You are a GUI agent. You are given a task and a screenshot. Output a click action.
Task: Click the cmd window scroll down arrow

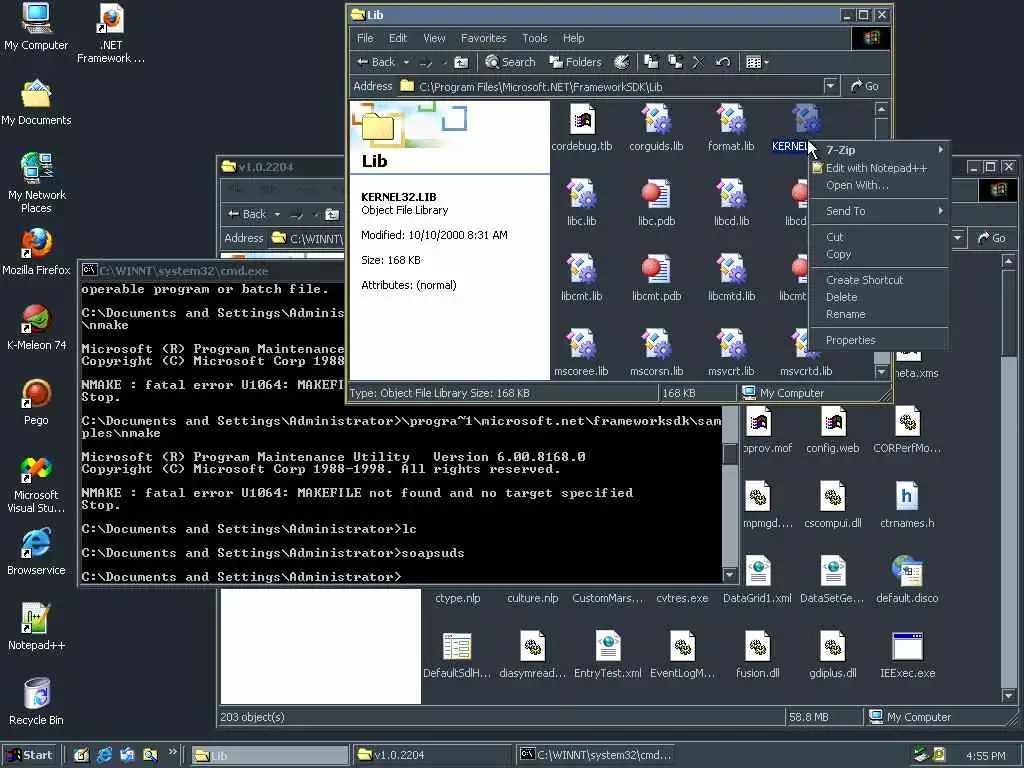730,575
